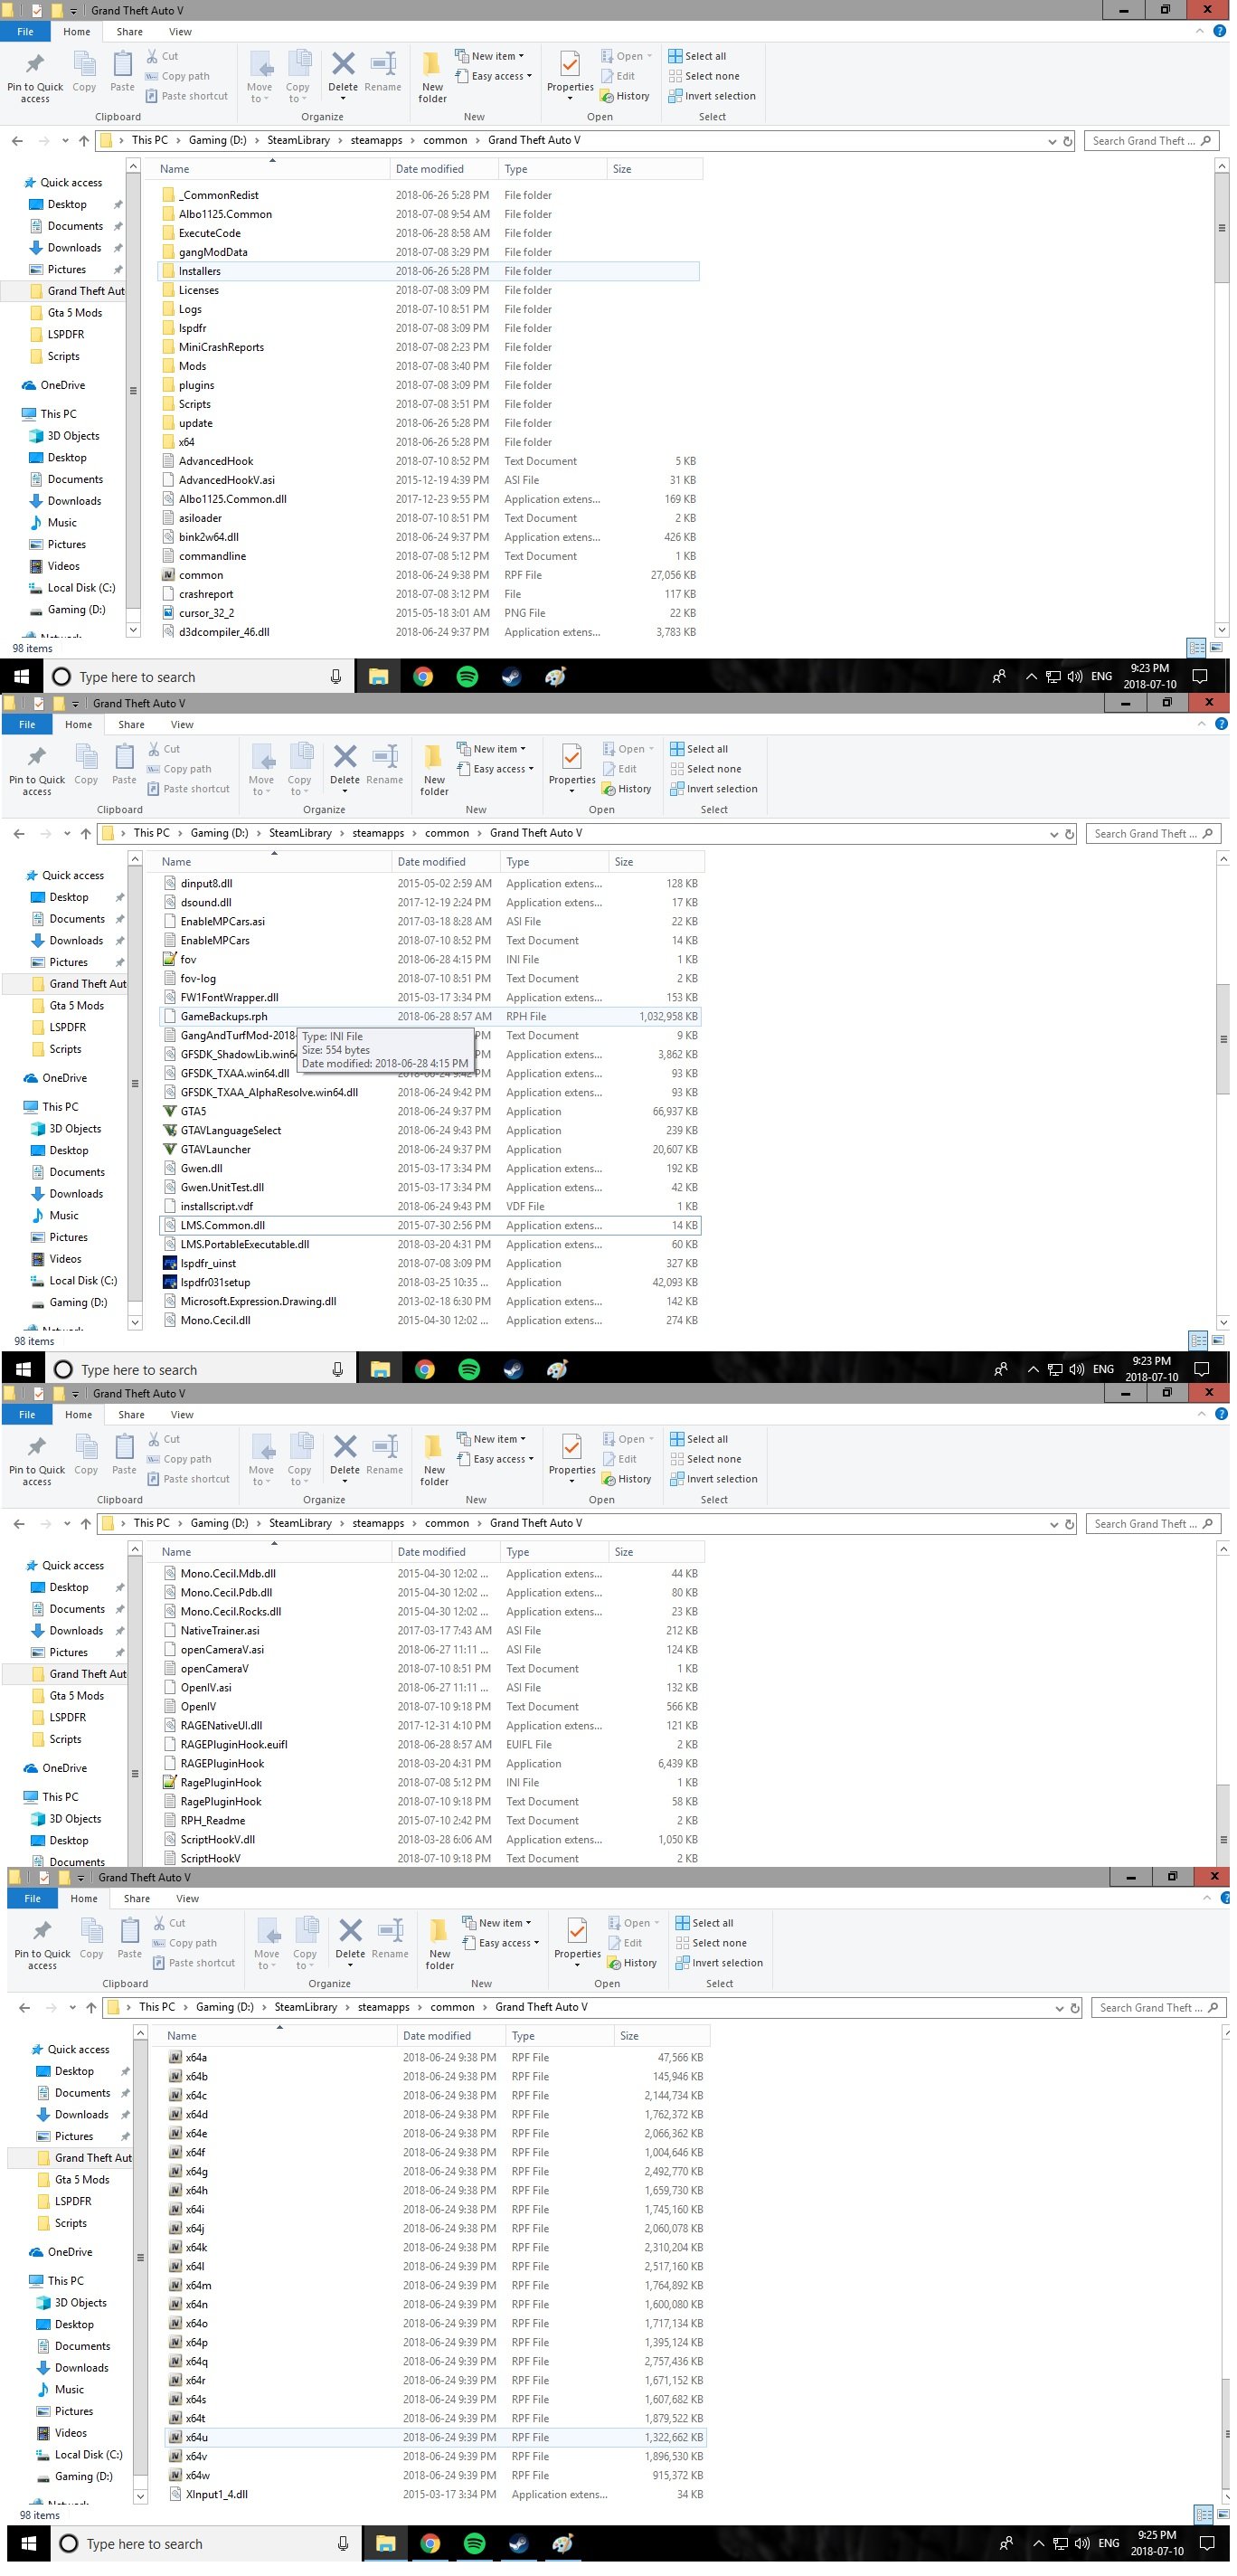Sort by Size column in the second window
Screen dimensions: 1237x2576
(x=655, y=862)
